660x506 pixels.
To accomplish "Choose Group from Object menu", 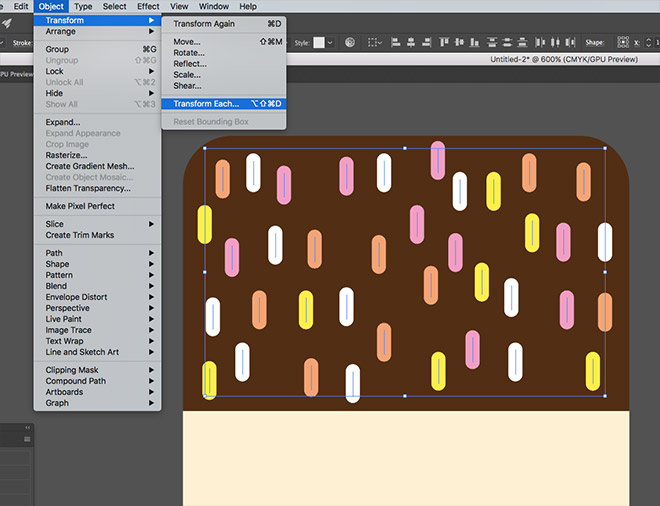I will (x=97, y=49).
